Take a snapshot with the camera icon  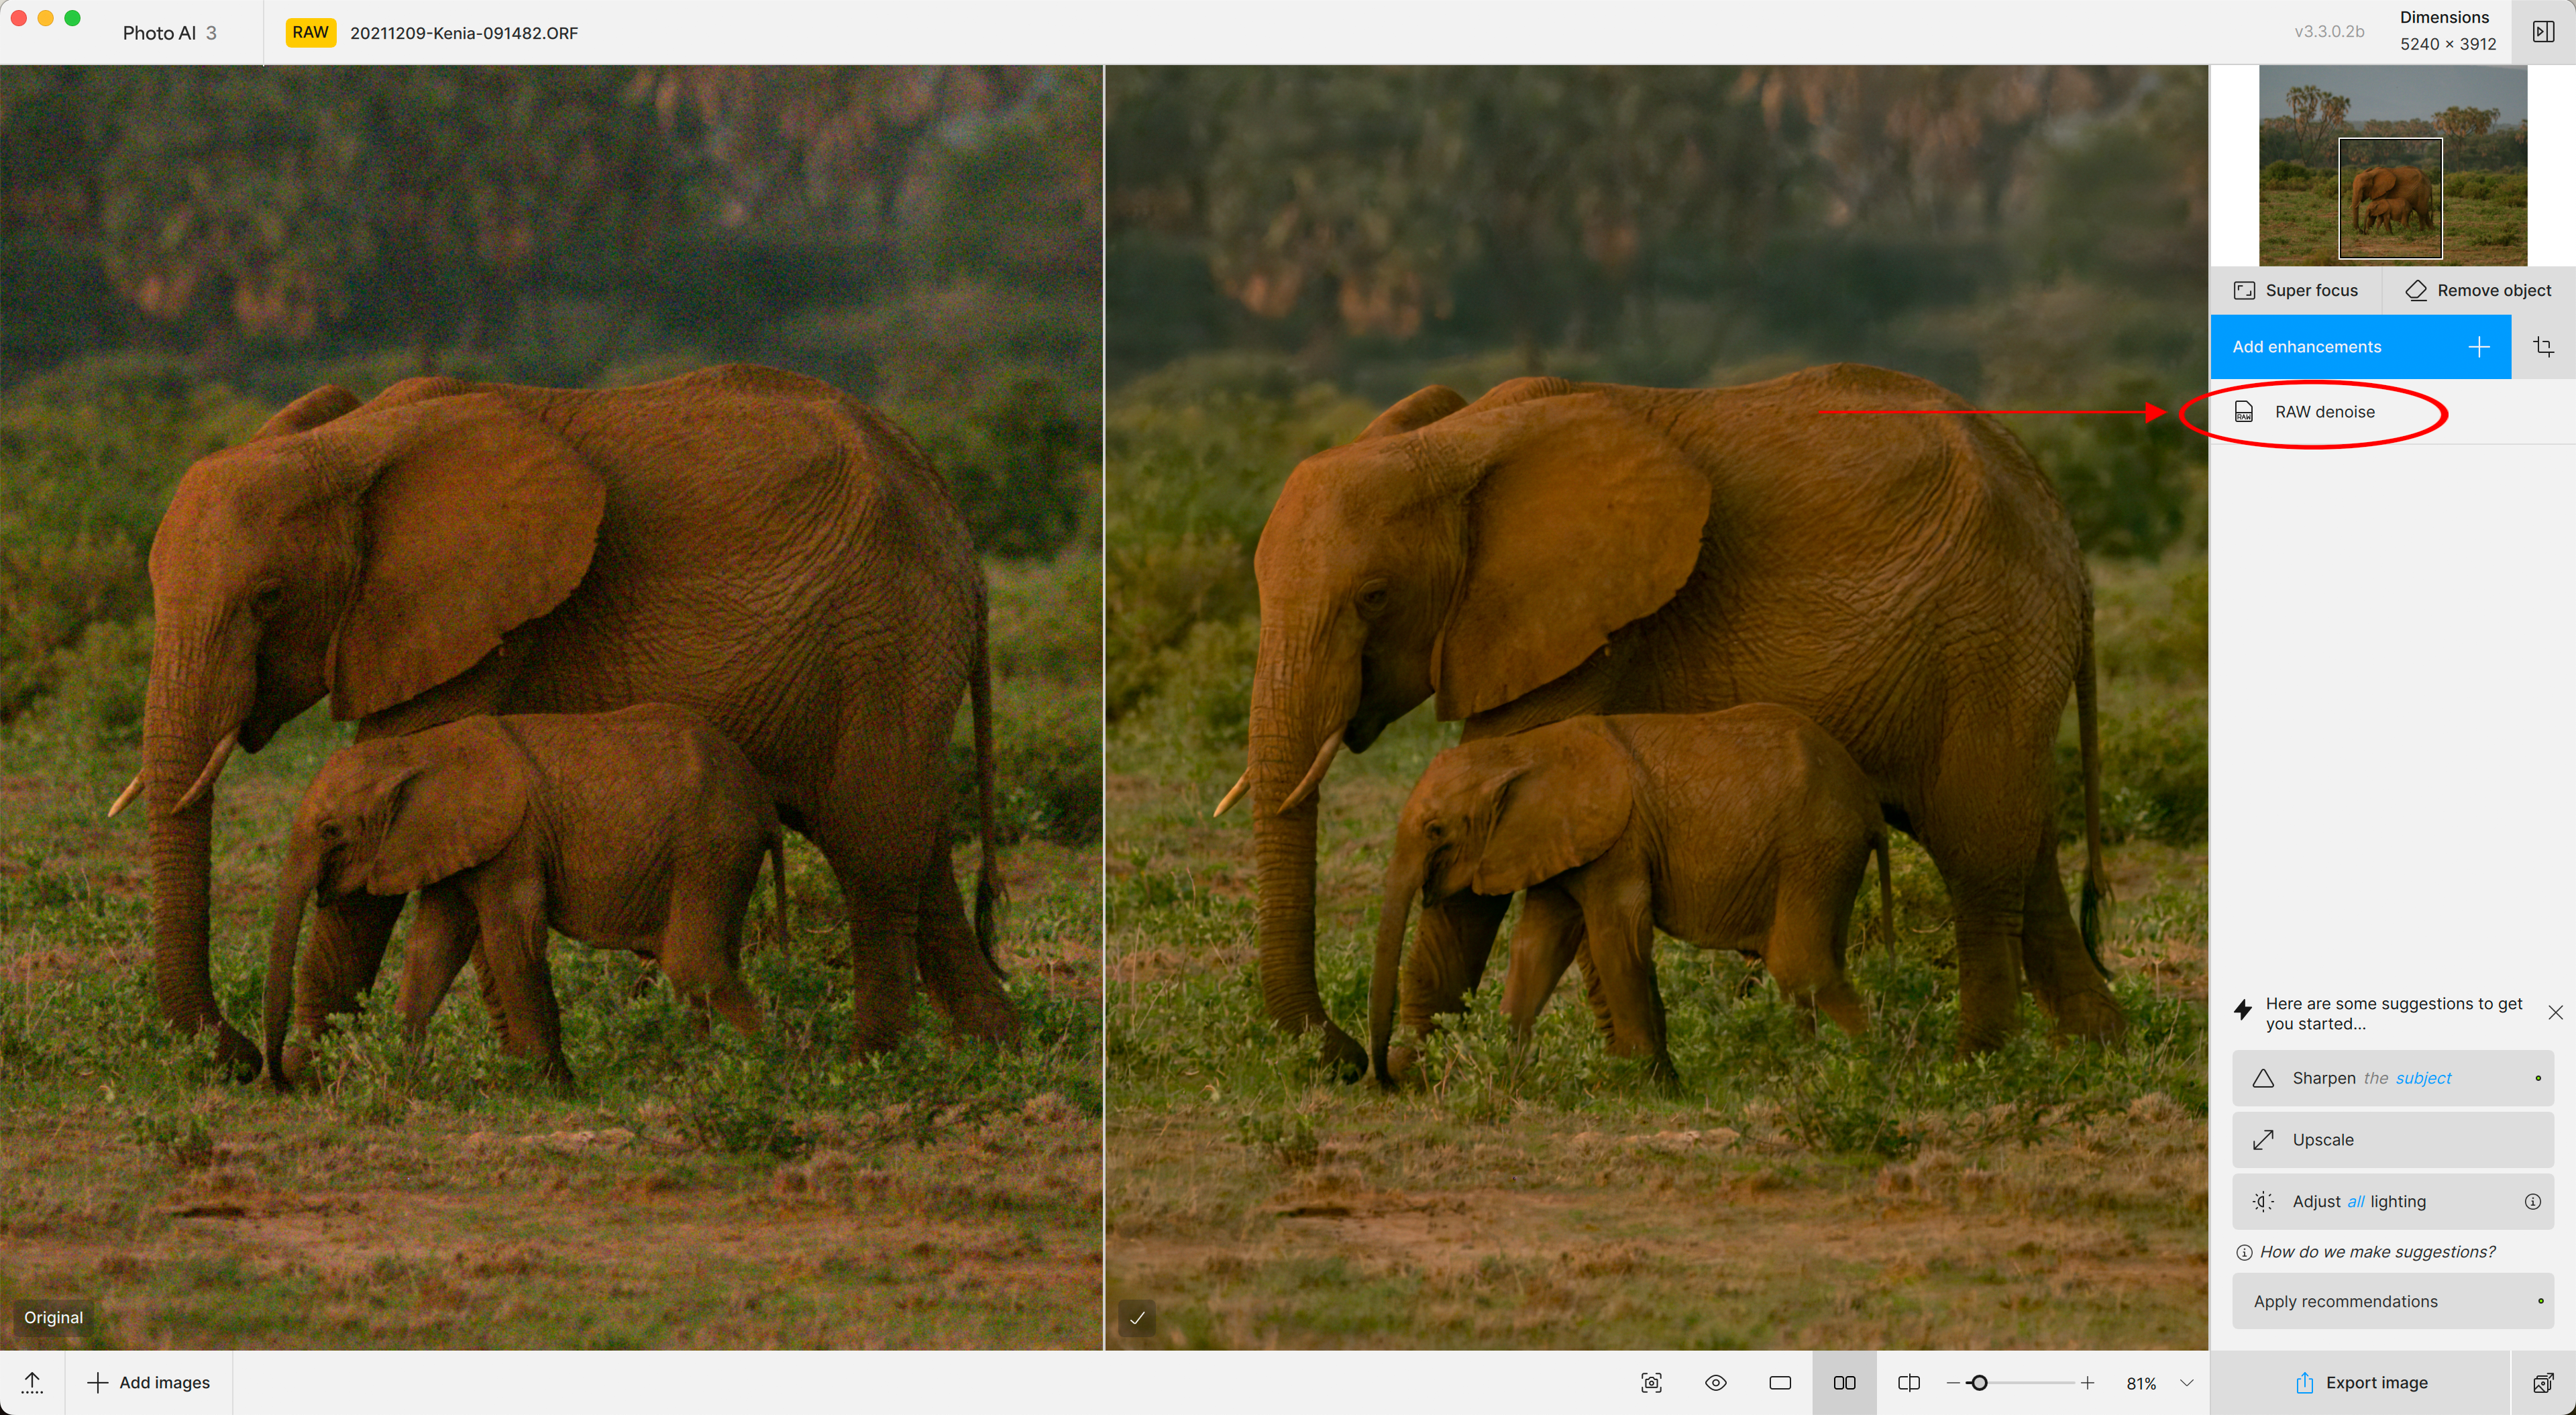coord(1651,1383)
